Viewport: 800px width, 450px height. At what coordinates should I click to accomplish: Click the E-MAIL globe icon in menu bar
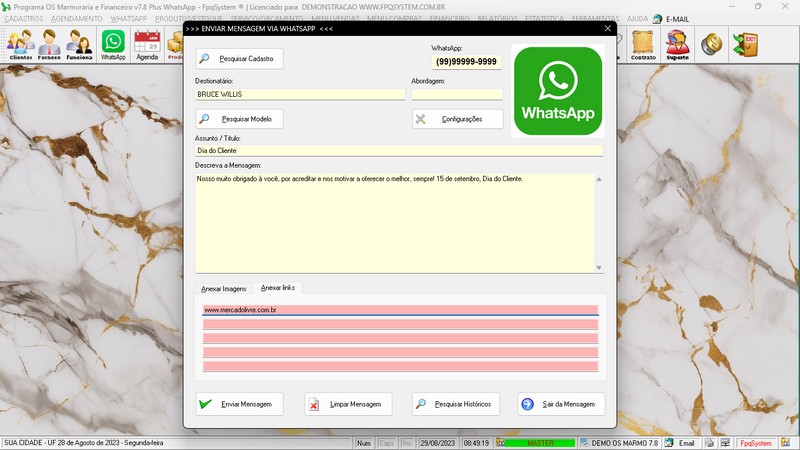point(658,19)
